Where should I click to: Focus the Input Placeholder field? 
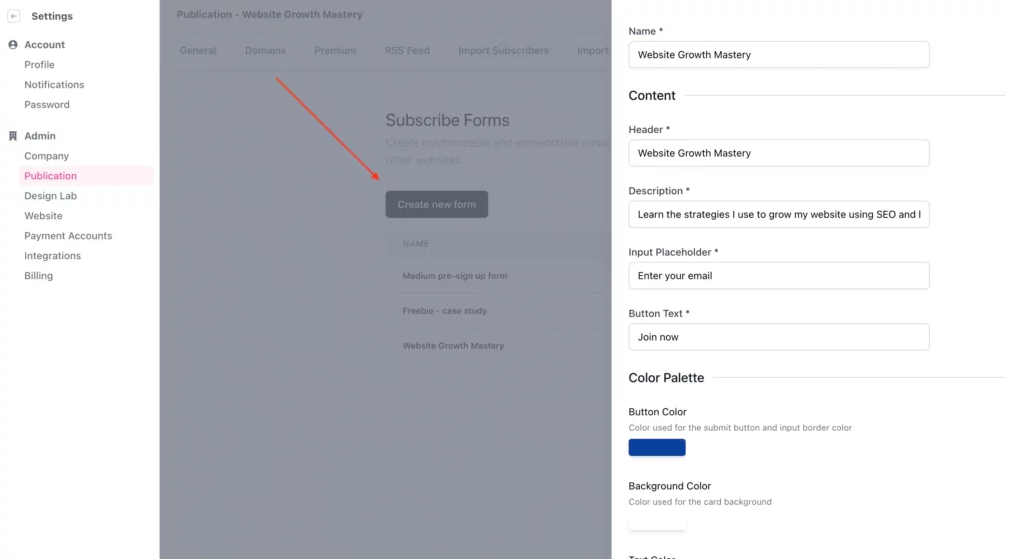tap(779, 276)
